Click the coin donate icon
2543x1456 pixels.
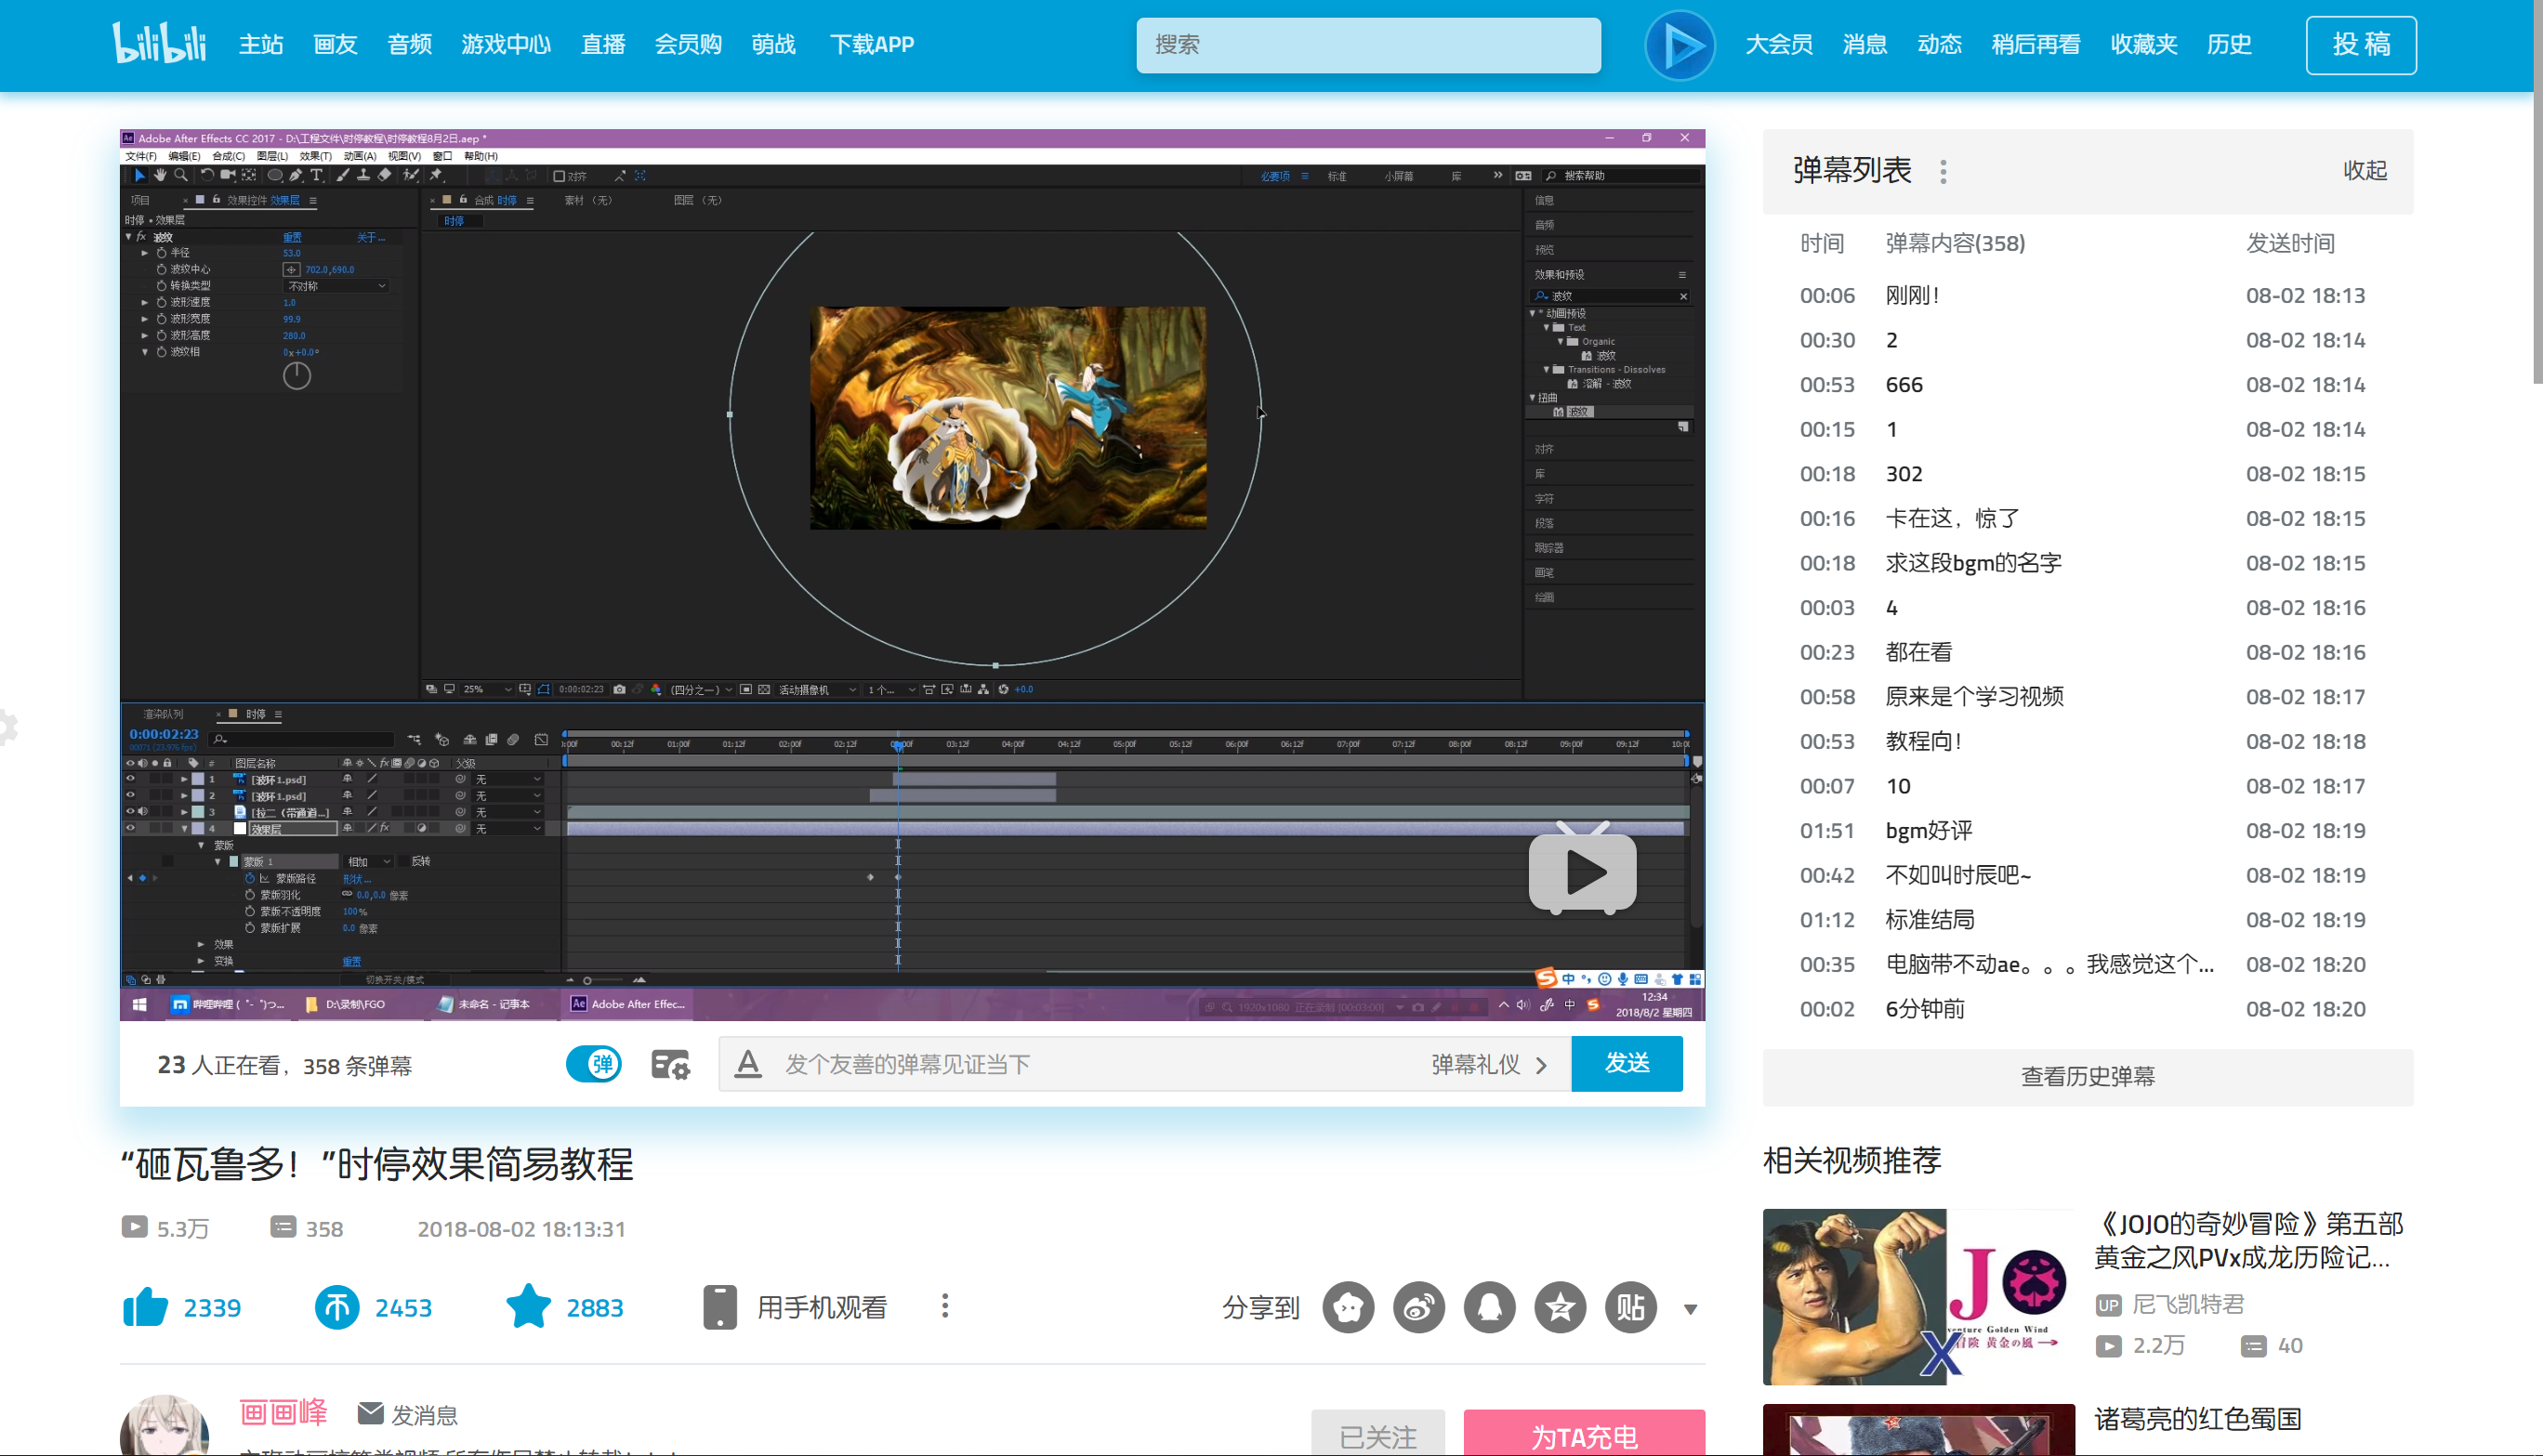[337, 1307]
